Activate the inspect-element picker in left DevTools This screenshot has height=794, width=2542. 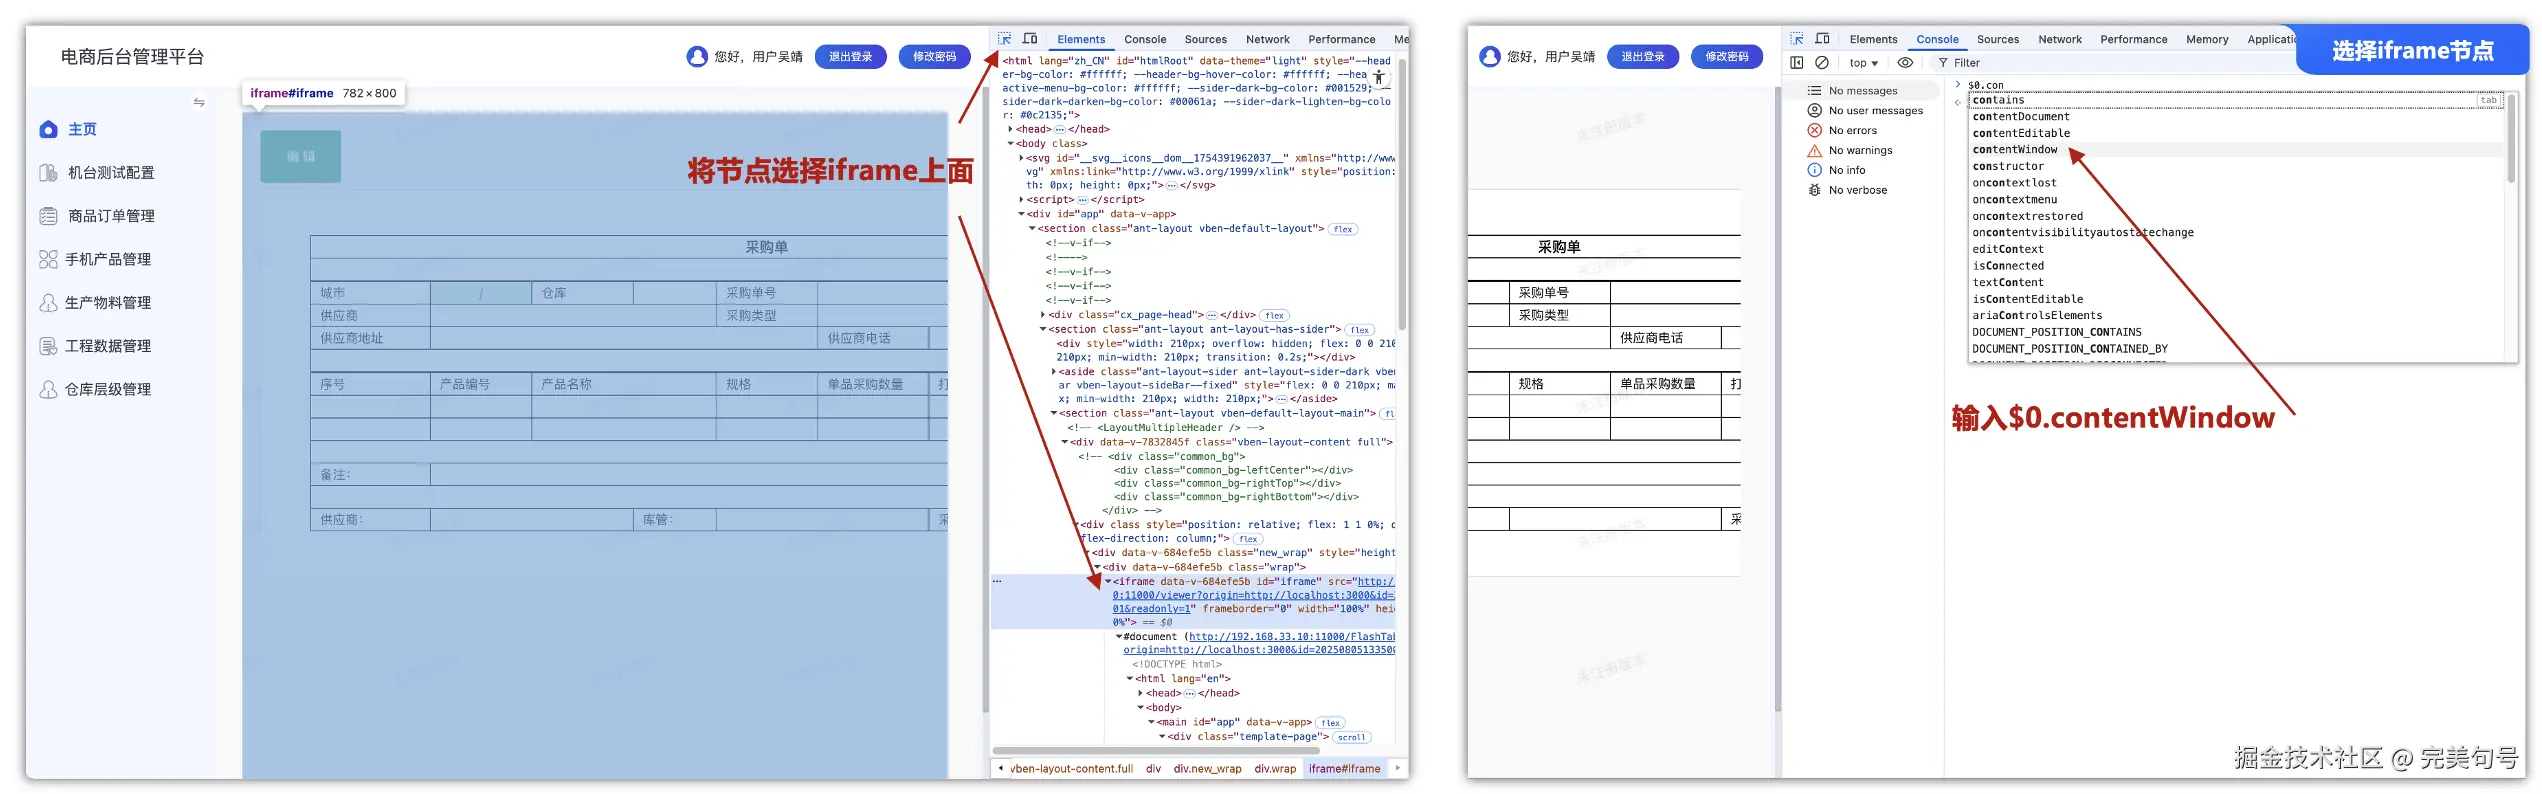tap(1004, 39)
